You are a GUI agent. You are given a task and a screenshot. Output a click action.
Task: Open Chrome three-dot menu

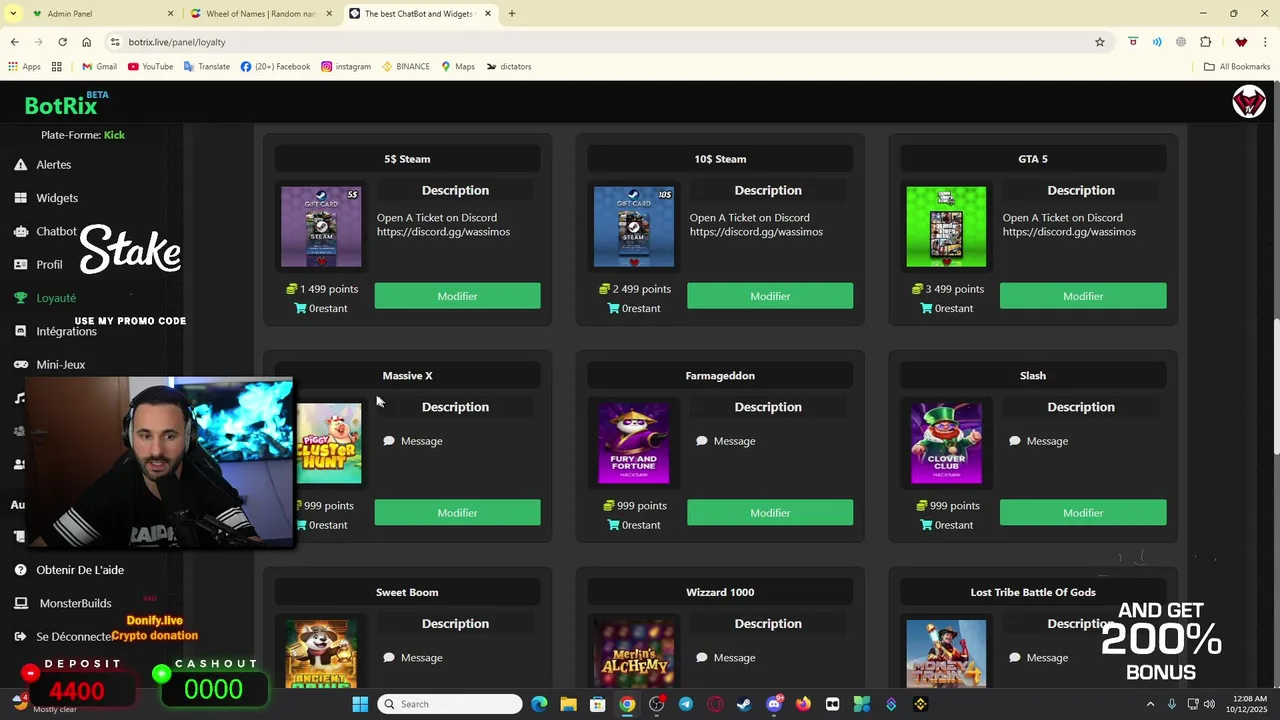(1265, 42)
